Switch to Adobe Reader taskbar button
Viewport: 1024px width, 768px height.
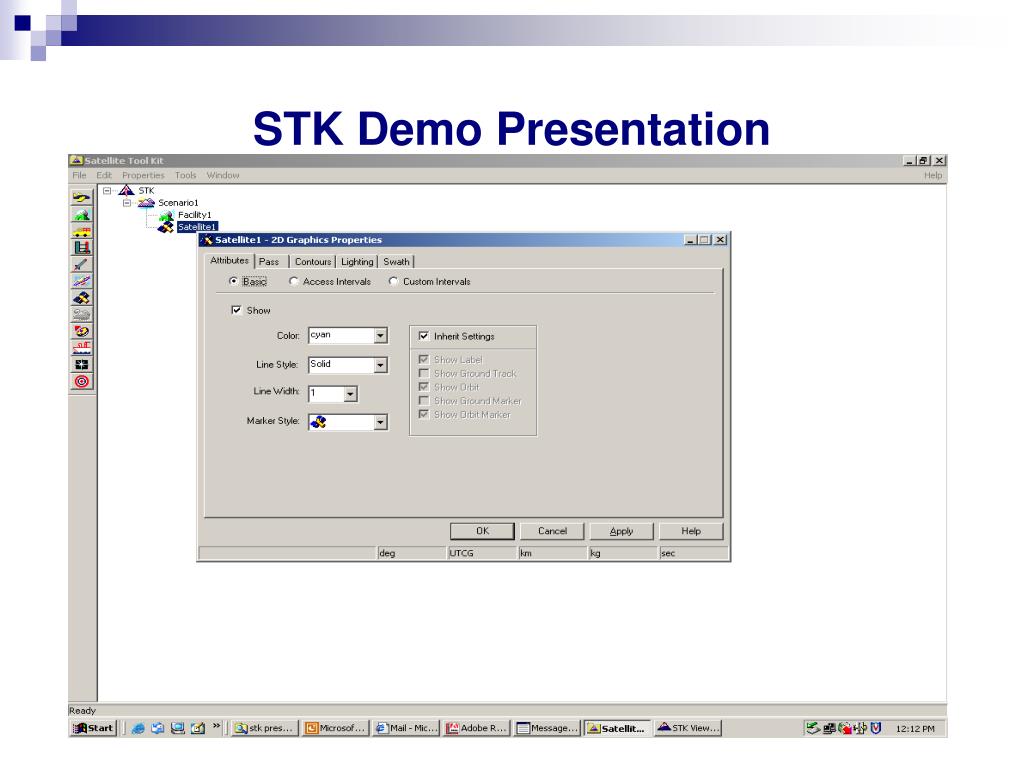[x=476, y=728]
